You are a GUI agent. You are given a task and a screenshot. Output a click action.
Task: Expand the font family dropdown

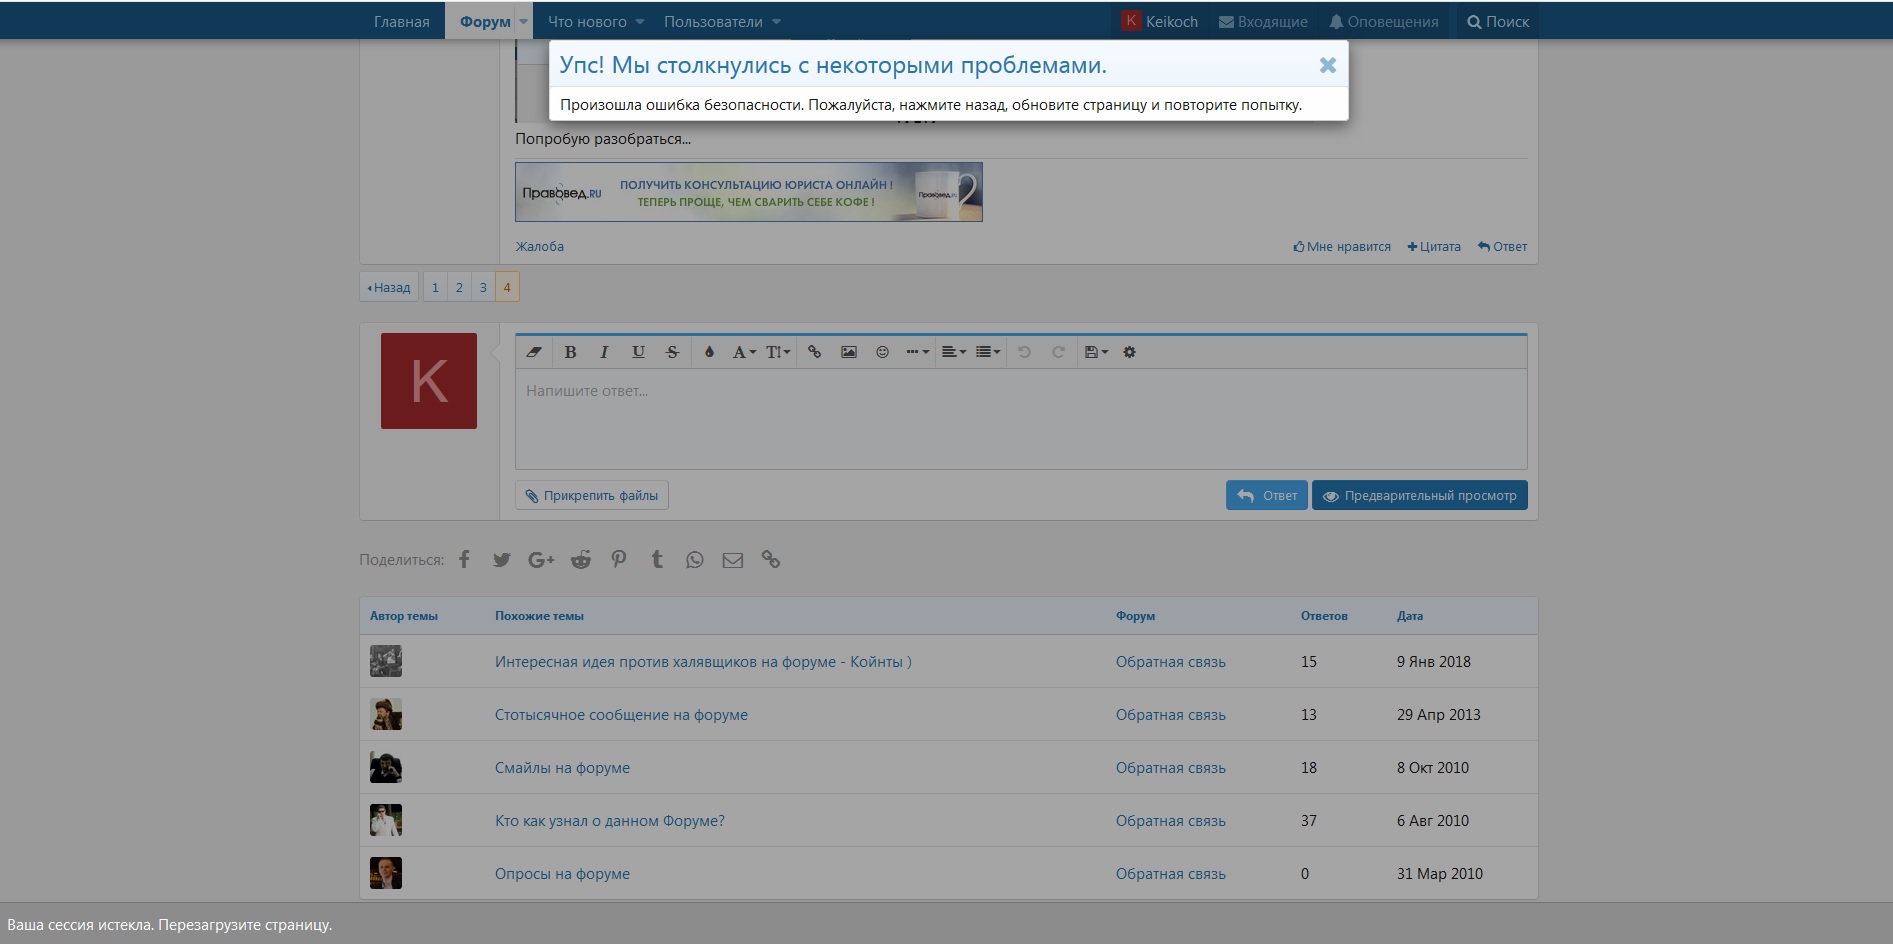tap(744, 352)
